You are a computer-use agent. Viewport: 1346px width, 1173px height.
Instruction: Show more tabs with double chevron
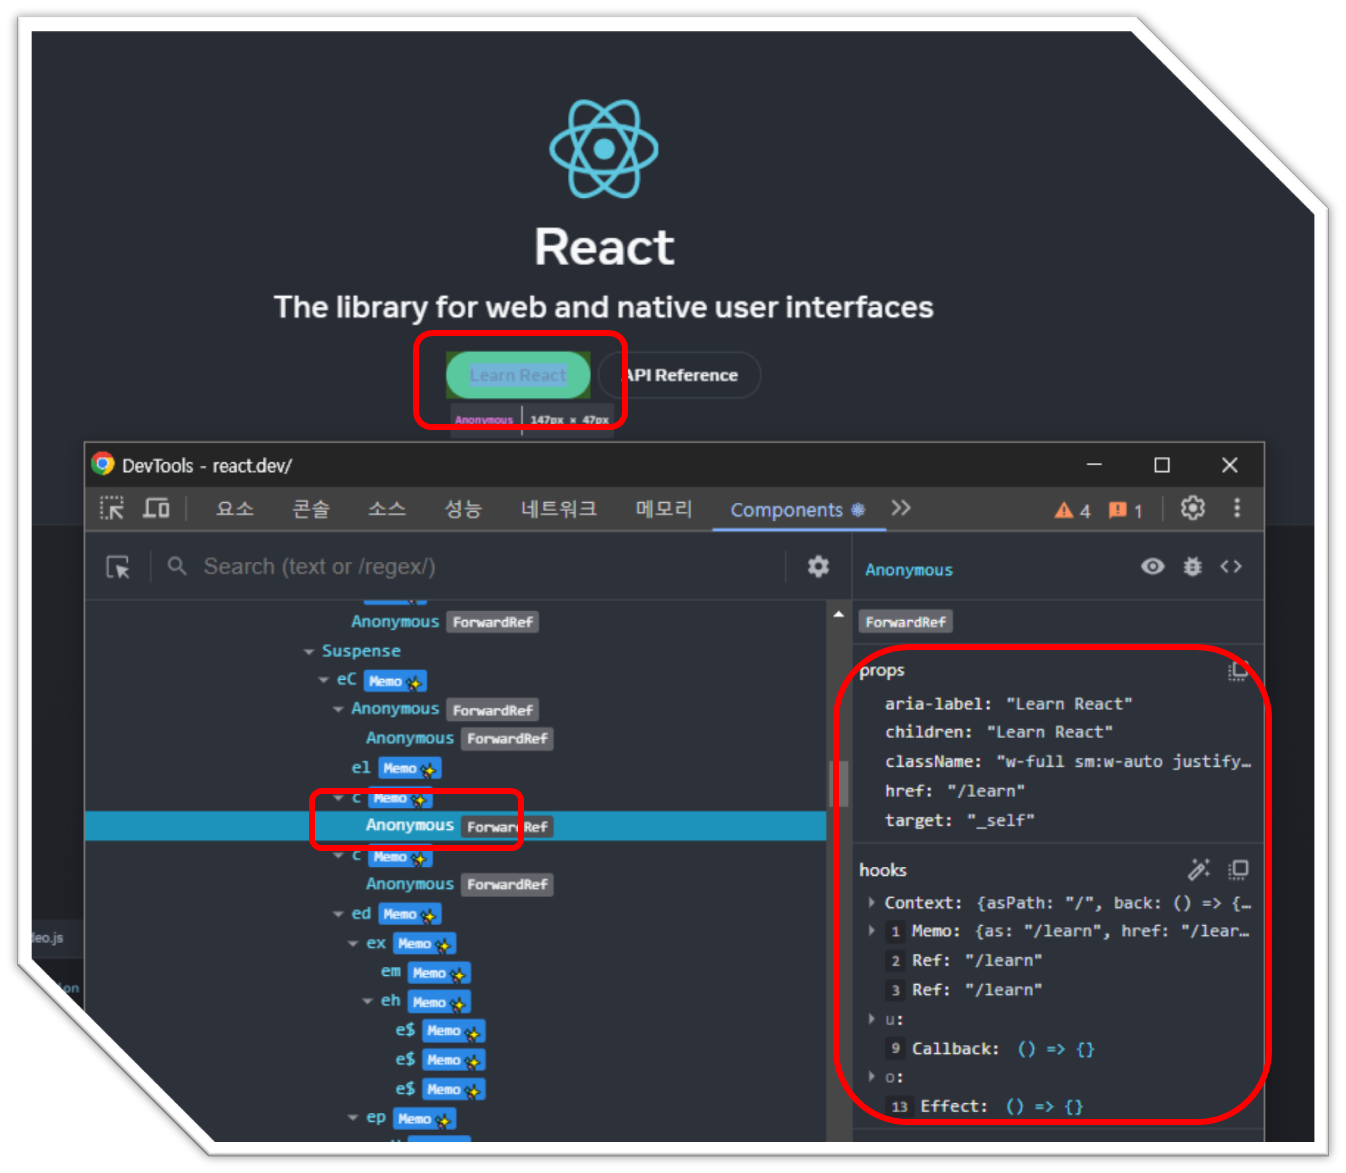[x=901, y=508]
